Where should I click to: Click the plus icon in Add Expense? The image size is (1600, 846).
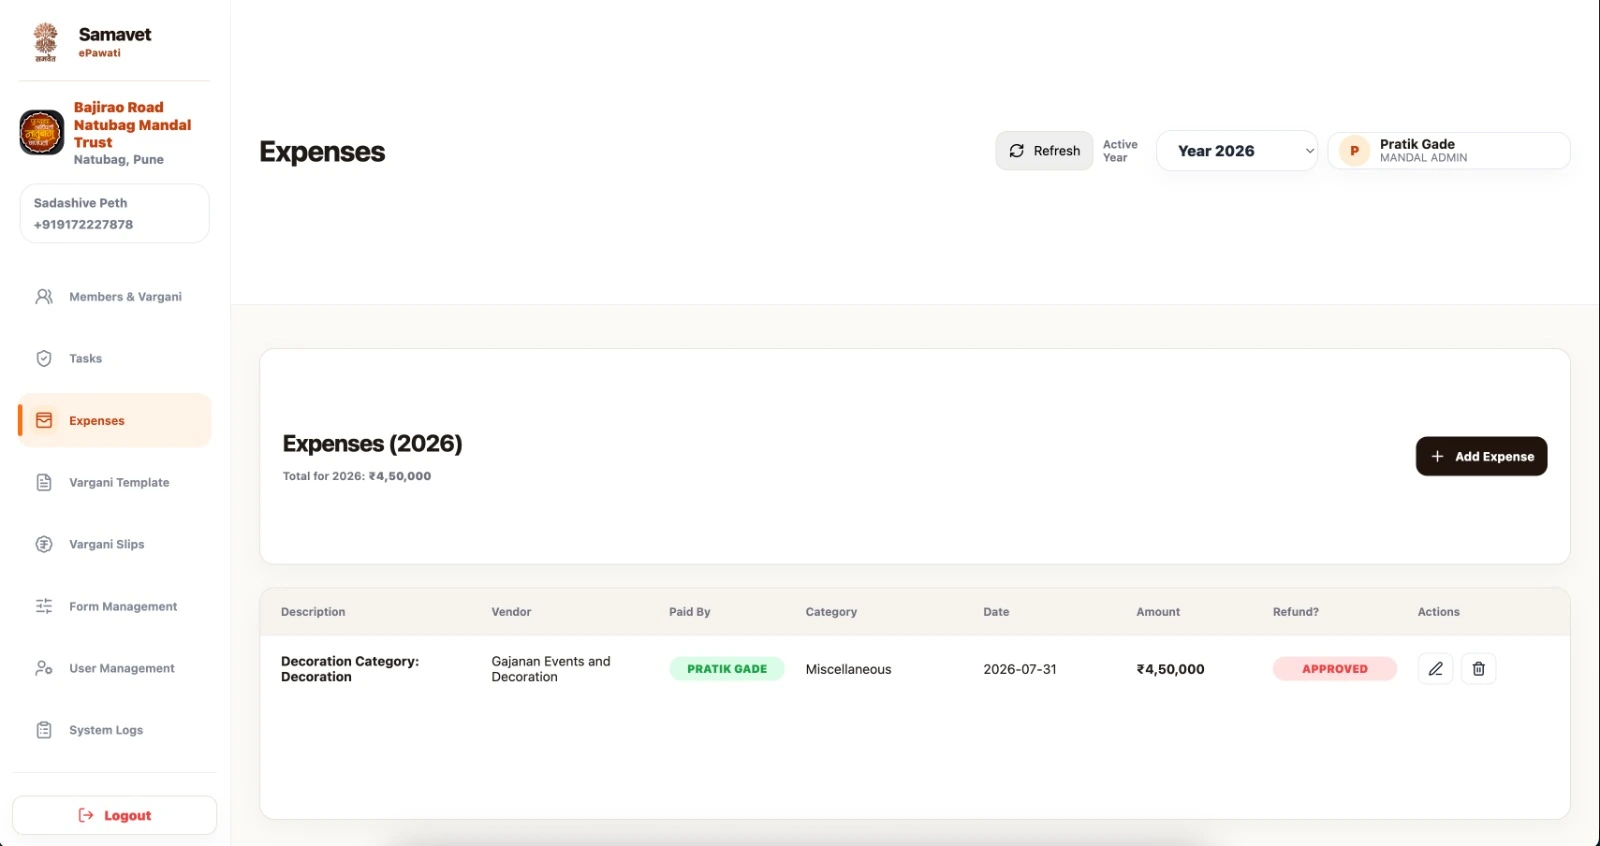point(1437,456)
